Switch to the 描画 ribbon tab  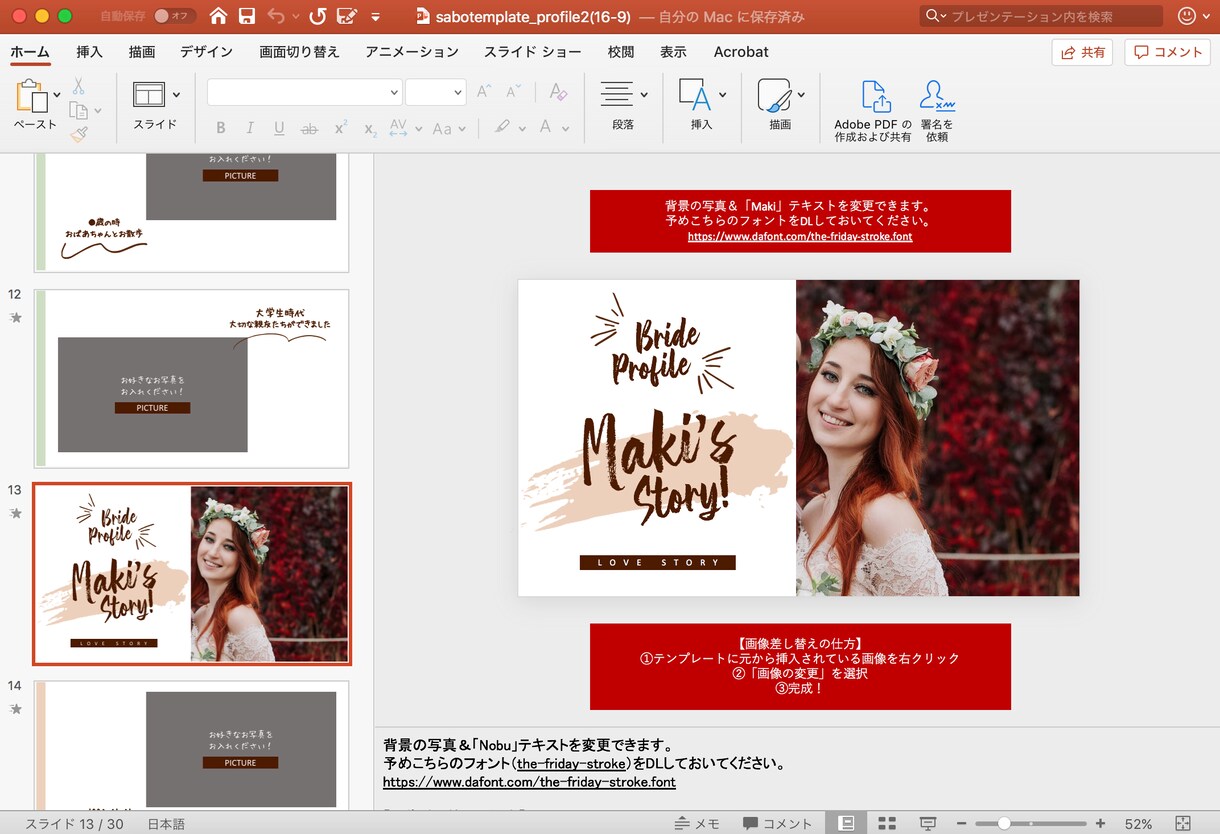(142, 52)
